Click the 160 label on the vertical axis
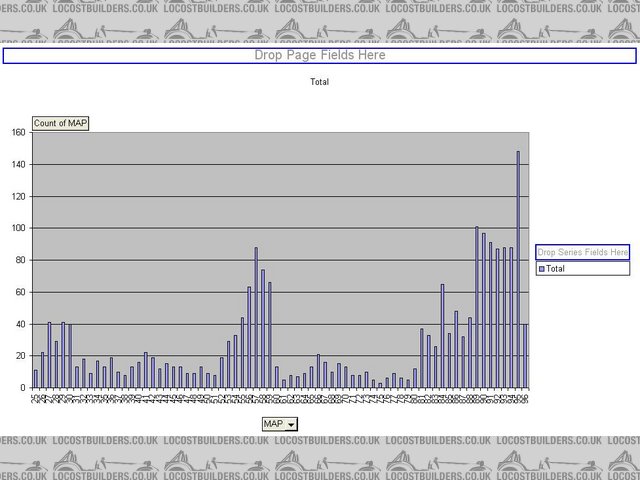Screen dimensions: 640x480 (x=19, y=132)
